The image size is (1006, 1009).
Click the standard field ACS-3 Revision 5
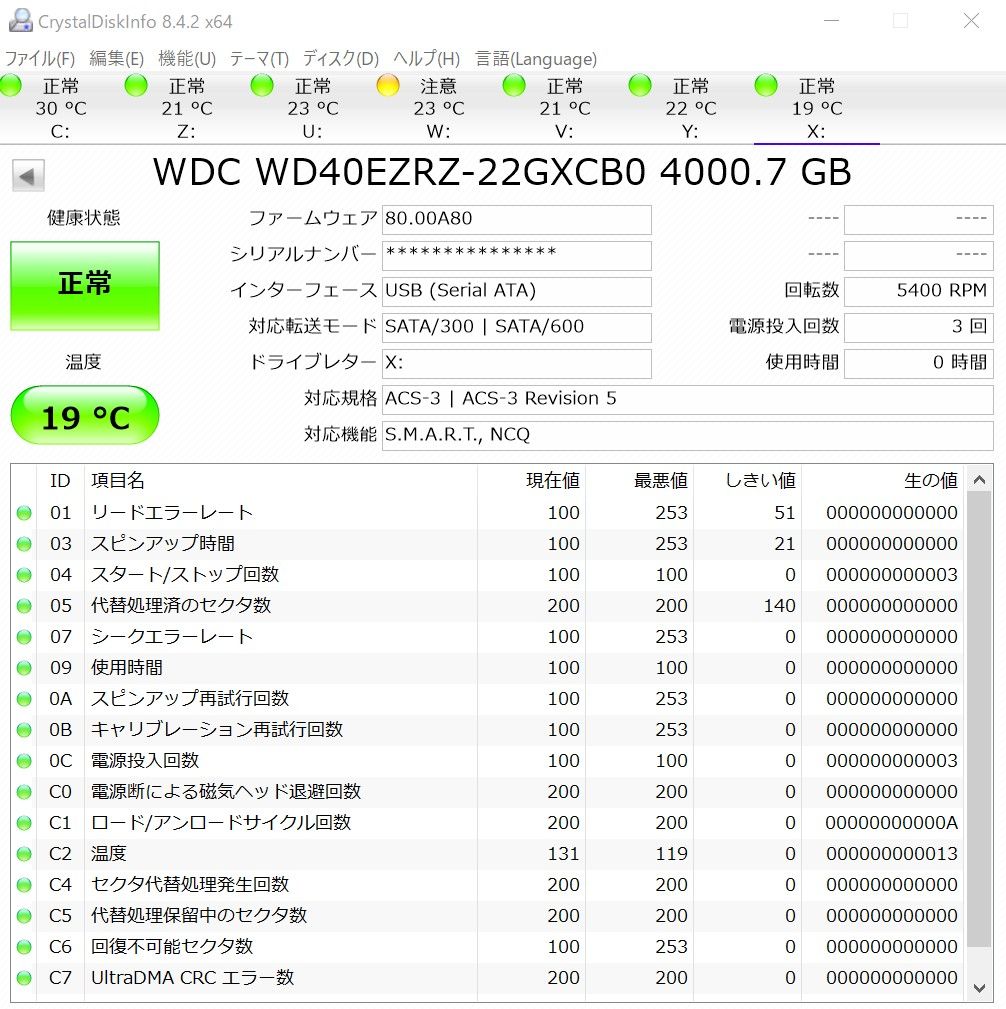[x=687, y=400]
